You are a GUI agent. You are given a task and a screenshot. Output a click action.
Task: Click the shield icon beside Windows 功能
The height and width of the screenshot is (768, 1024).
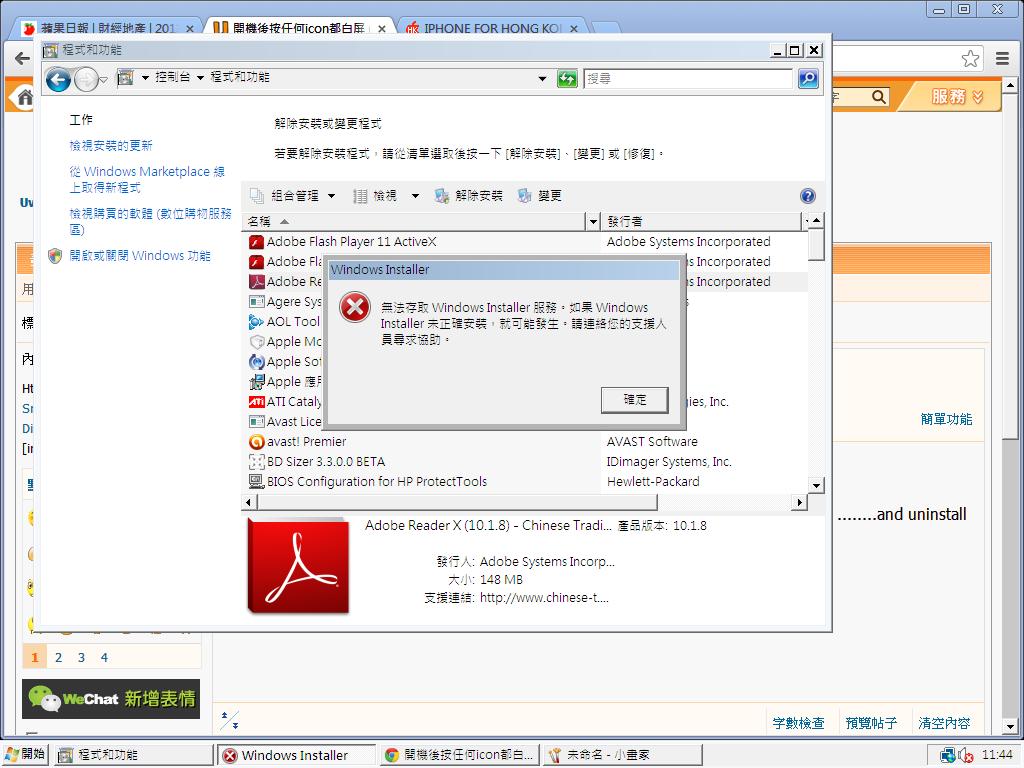click(x=56, y=256)
